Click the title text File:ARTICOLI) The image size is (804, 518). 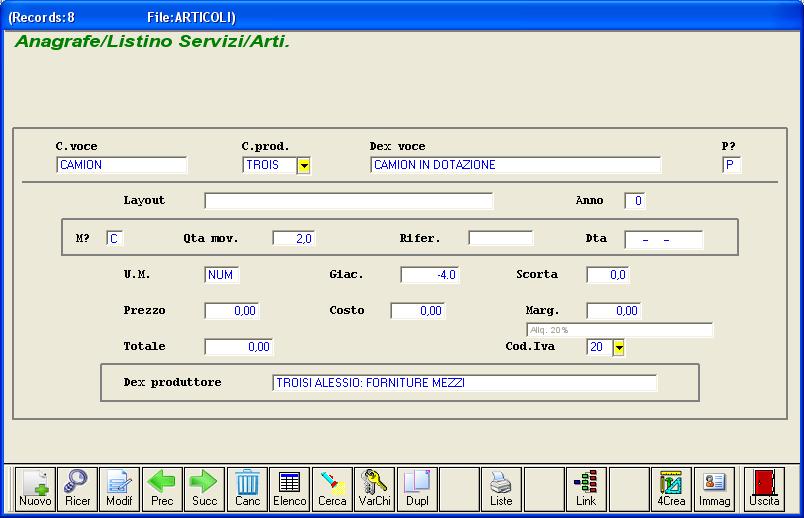click(x=191, y=17)
